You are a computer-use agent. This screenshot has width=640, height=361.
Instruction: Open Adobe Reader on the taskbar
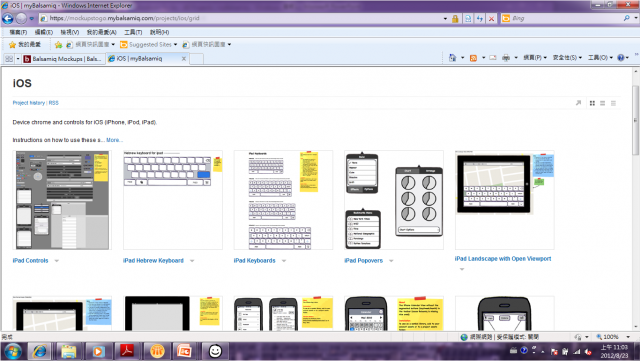click(x=127, y=351)
